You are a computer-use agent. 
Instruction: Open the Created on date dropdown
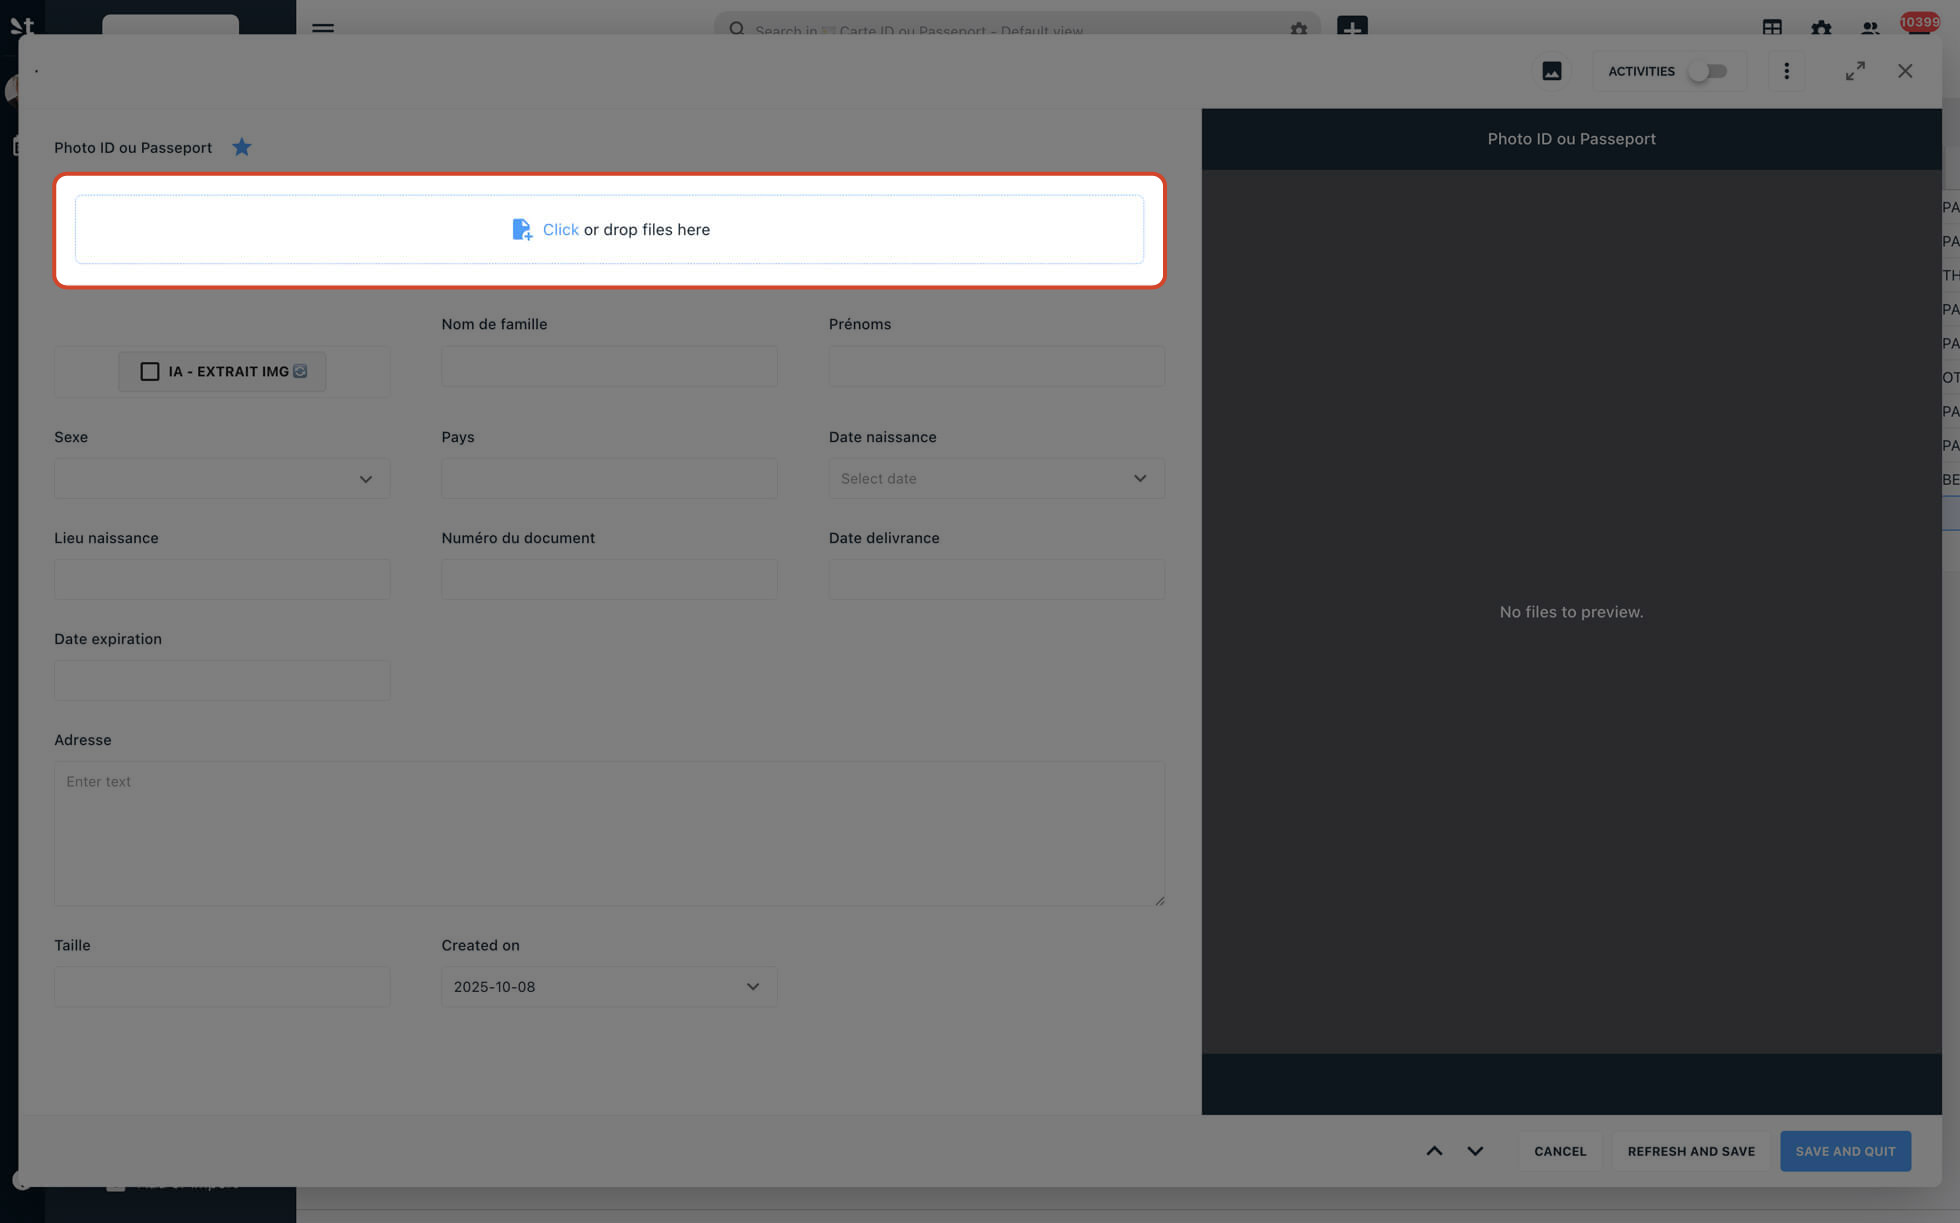pyautogui.click(x=609, y=987)
